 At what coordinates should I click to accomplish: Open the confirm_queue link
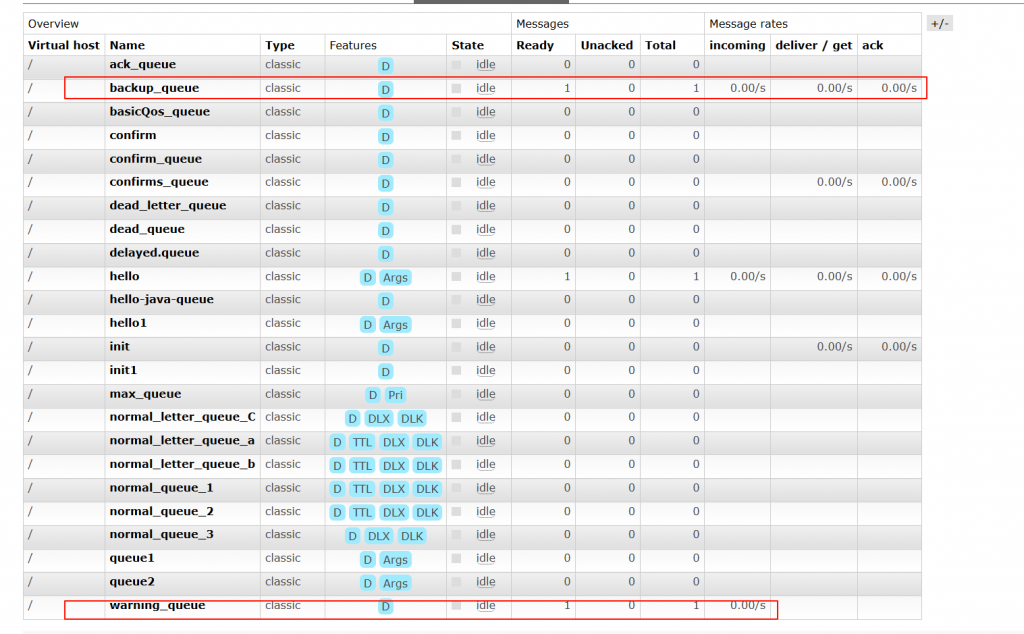click(155, 159)
